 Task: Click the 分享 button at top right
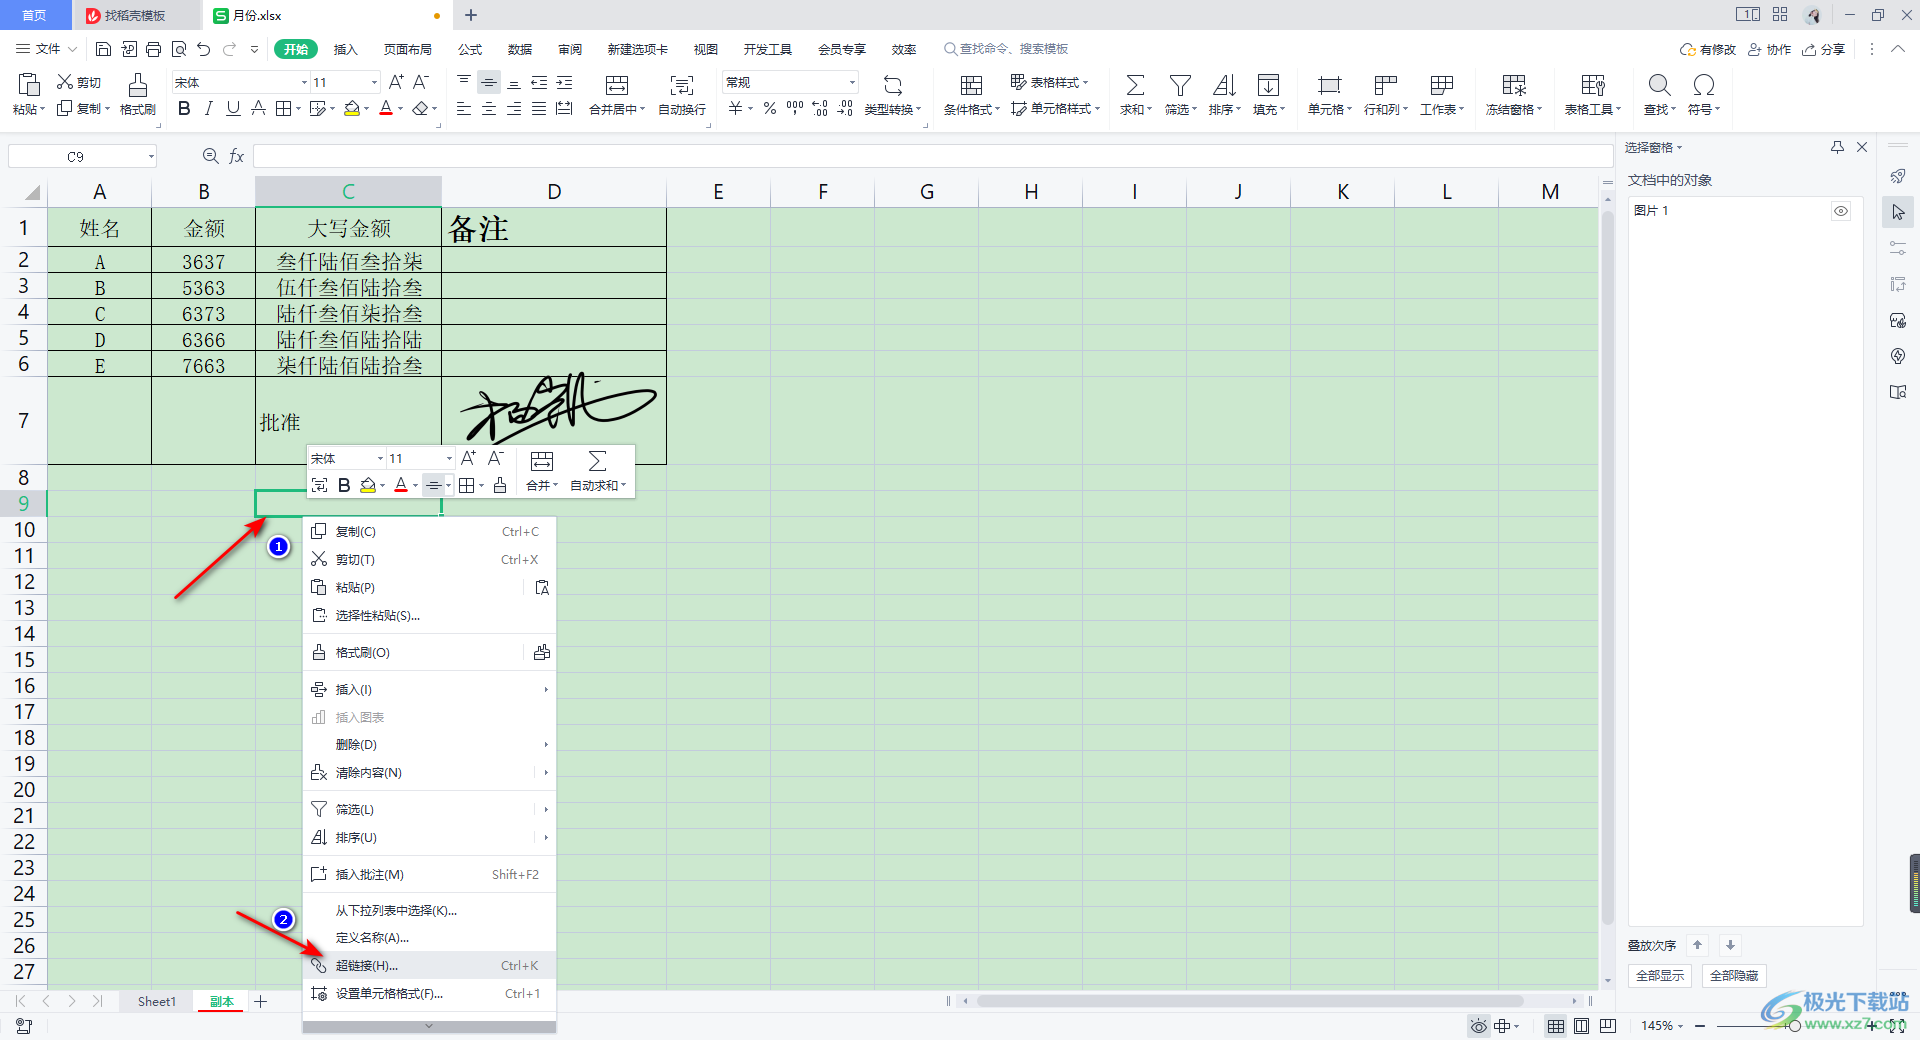click(x=1823, y=49)
